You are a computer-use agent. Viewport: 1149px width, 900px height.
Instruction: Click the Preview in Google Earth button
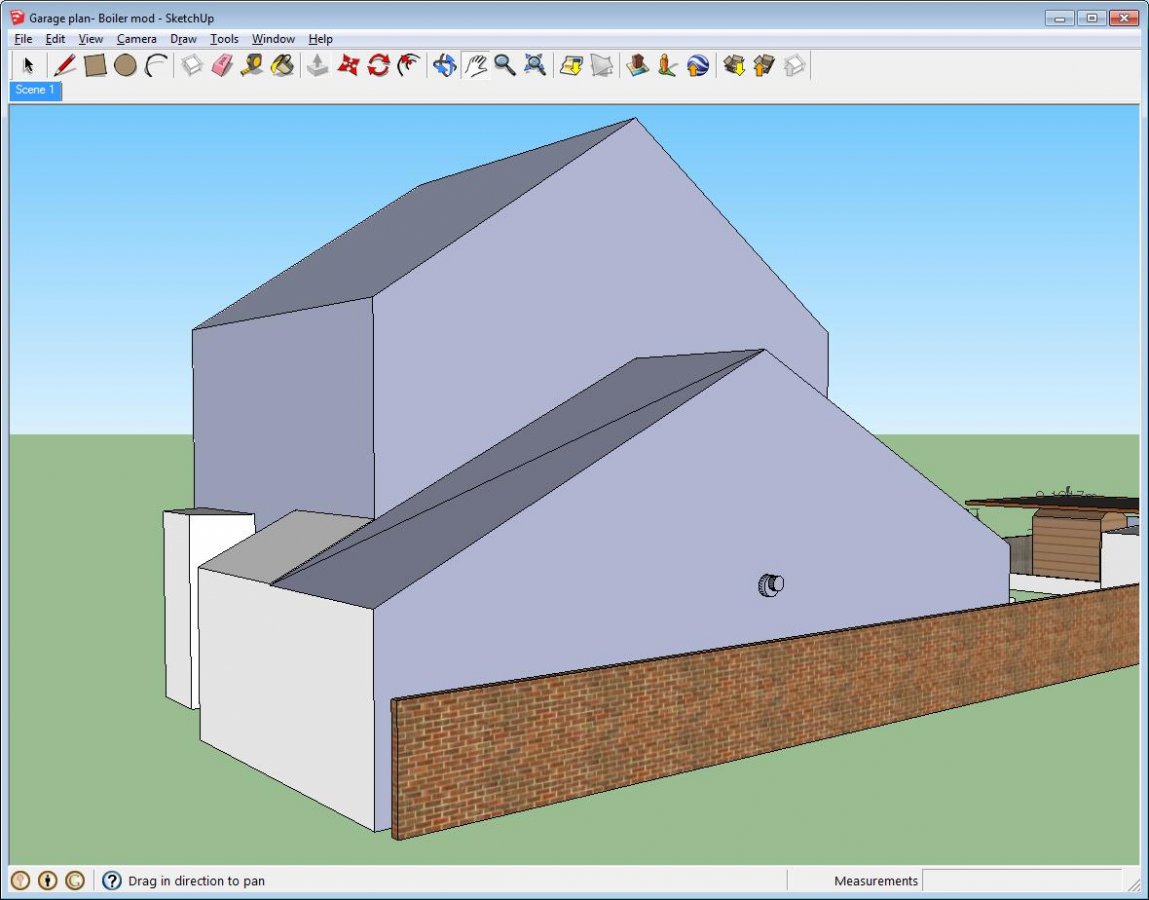698,66
